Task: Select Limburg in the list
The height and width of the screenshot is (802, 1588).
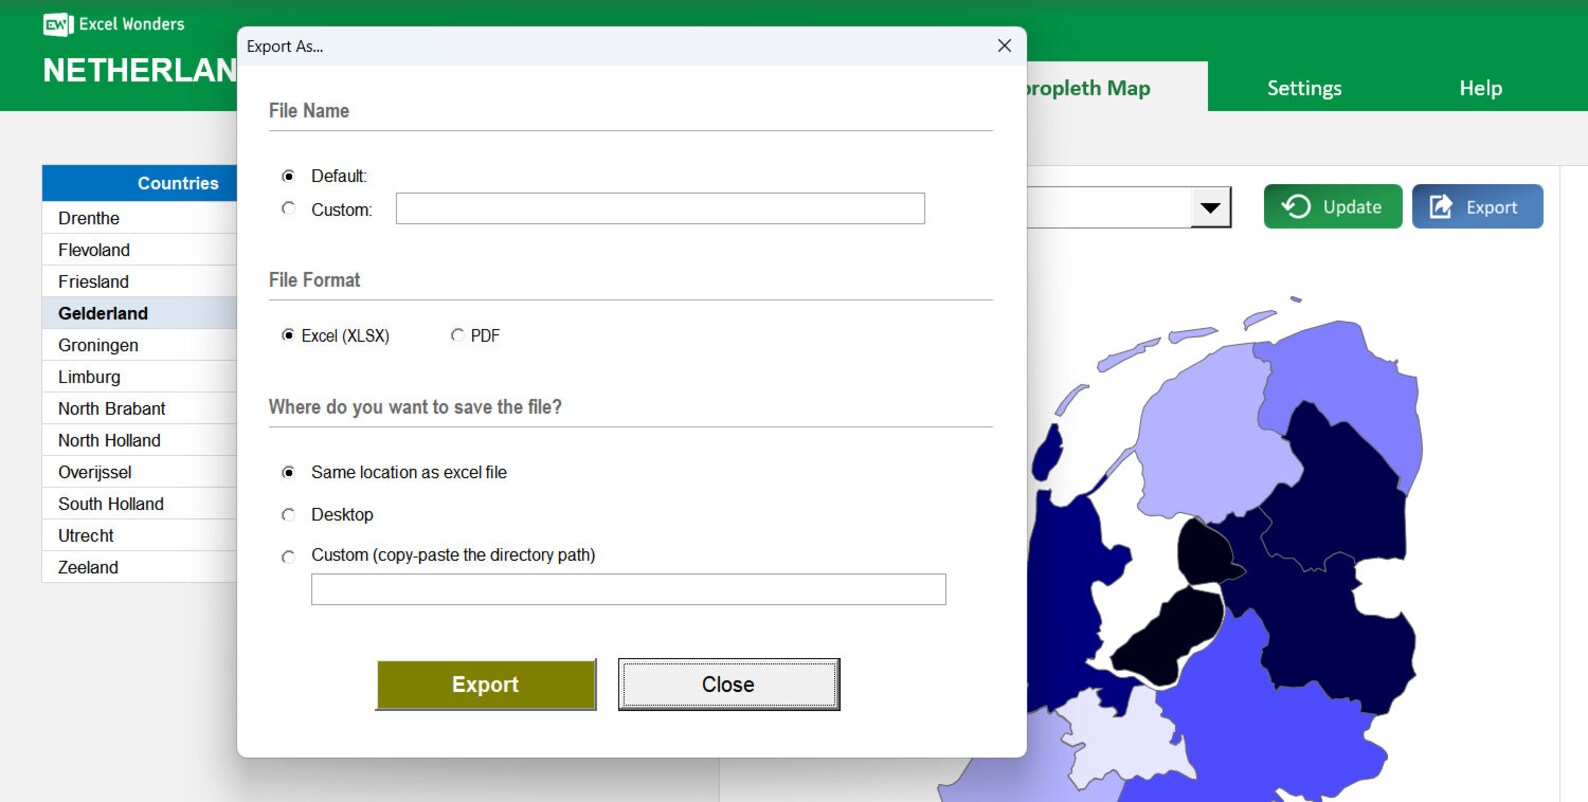Action: [x=140, y=377]
